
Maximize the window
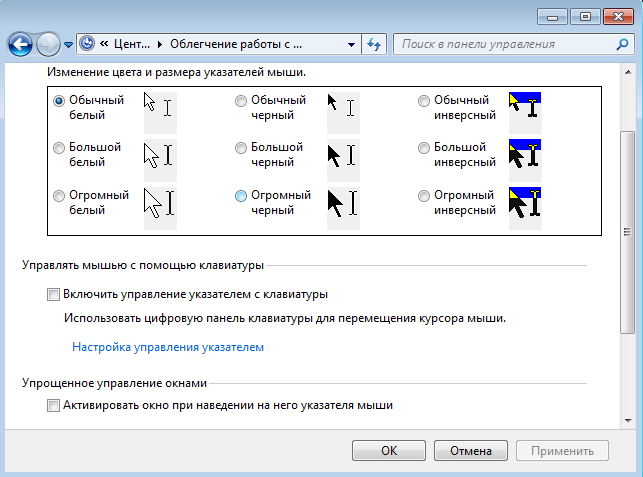tap(585, 17)
